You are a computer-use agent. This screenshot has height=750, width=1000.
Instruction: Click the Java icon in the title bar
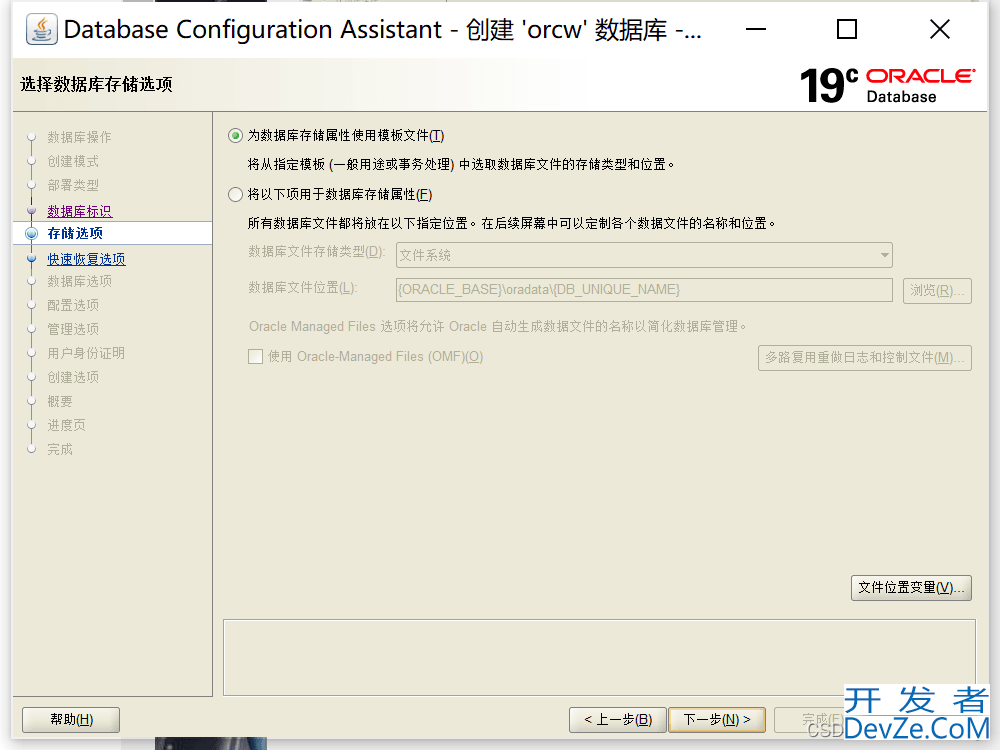42,29
